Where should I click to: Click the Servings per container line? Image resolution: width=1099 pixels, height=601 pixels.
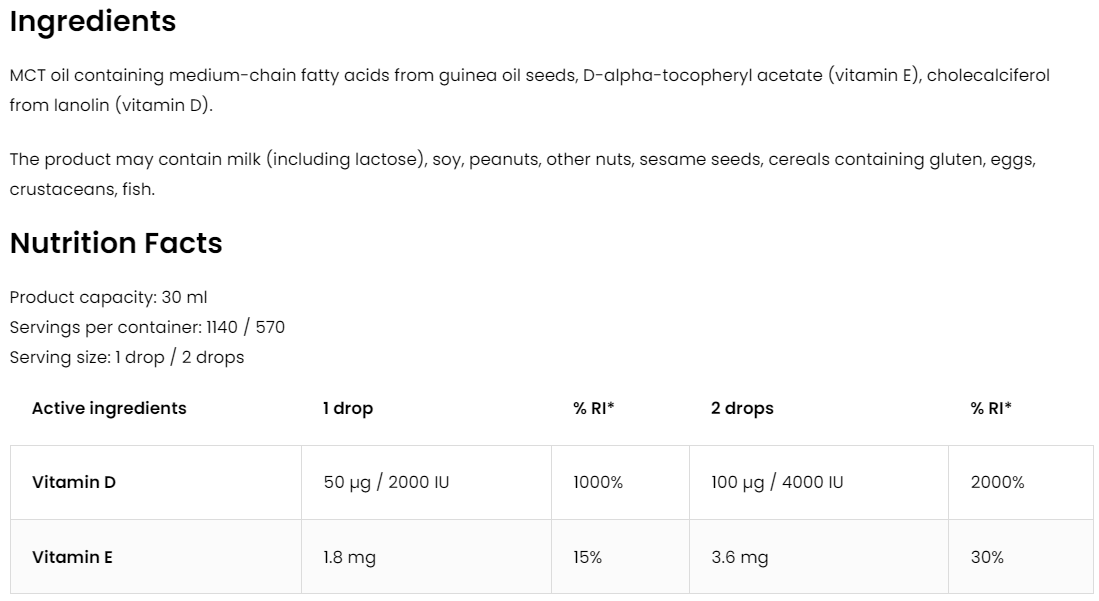tap(147, 327)
